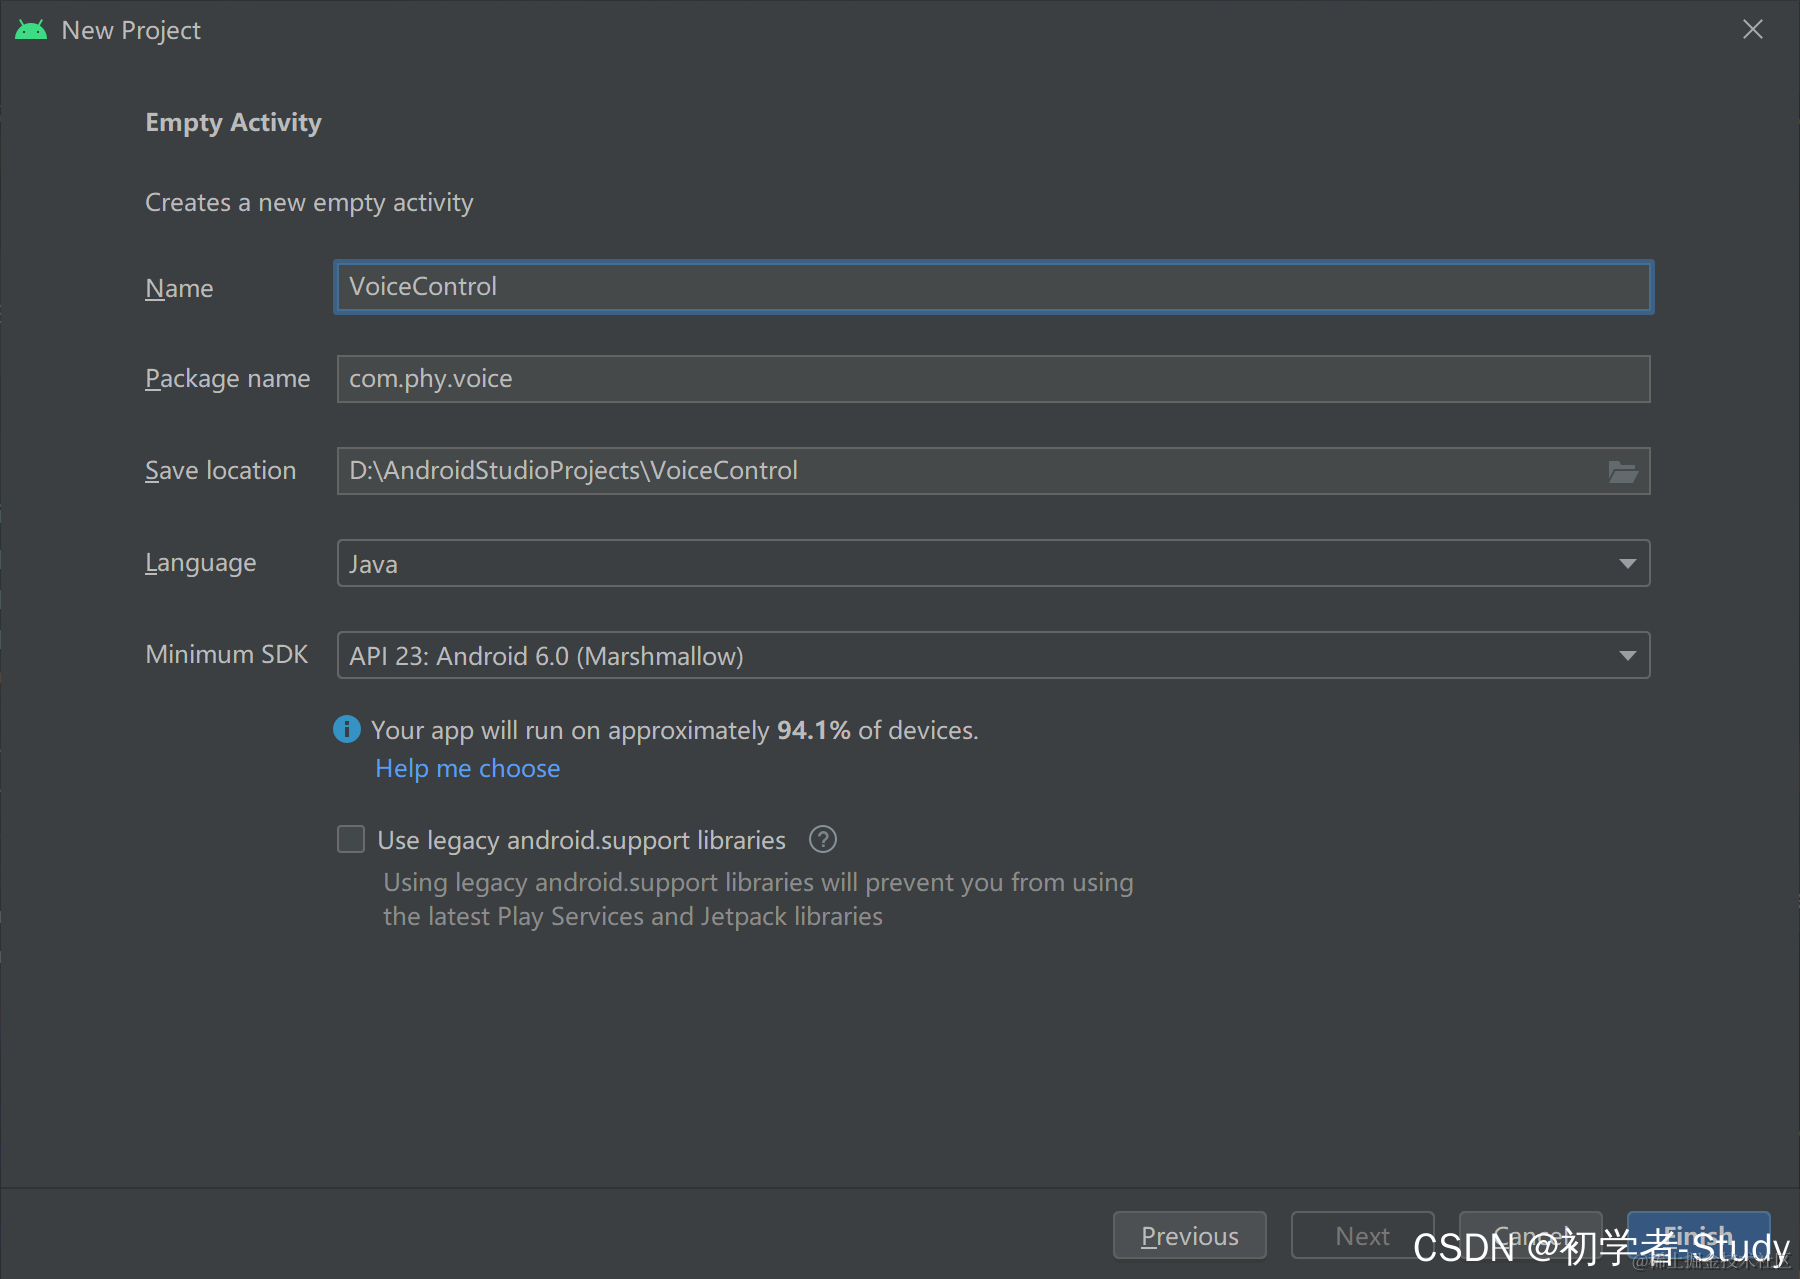Click the Minimum SDK label
Image resolution: width=1800 pixels, height=1279 pixels.
point(226,654)
